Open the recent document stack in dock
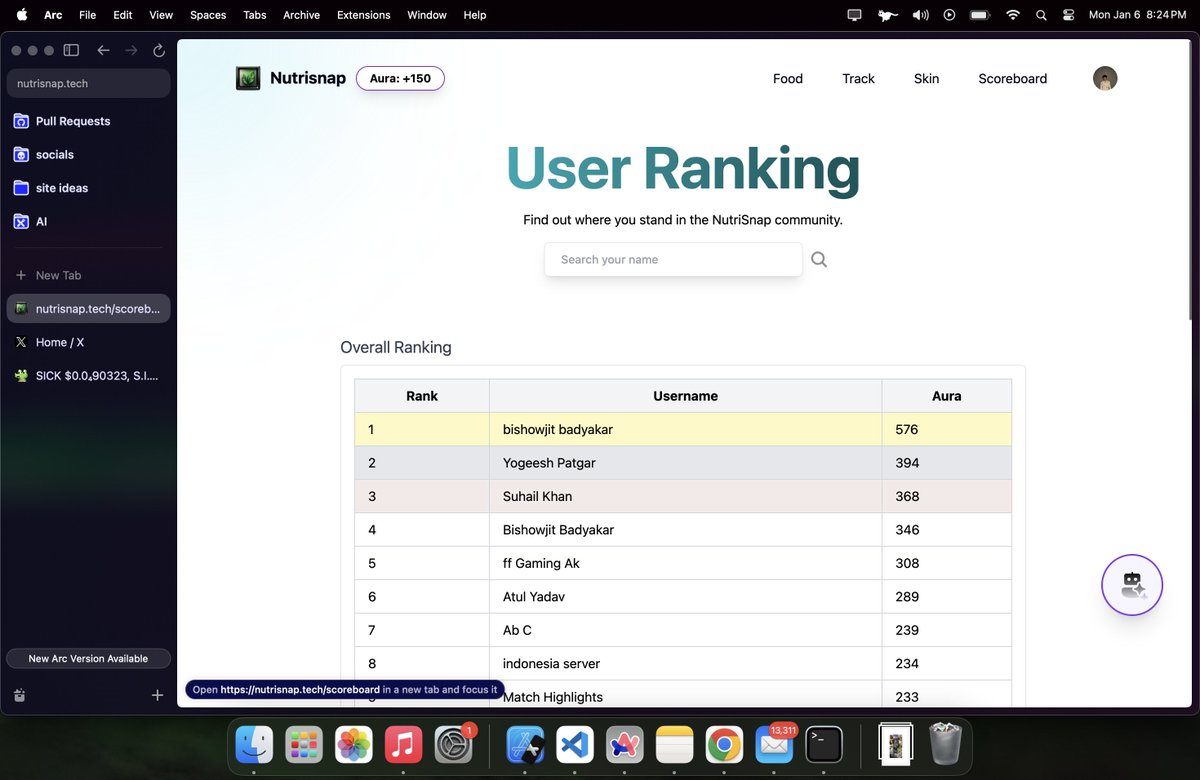1200x780 pixels. pos(896,745)
